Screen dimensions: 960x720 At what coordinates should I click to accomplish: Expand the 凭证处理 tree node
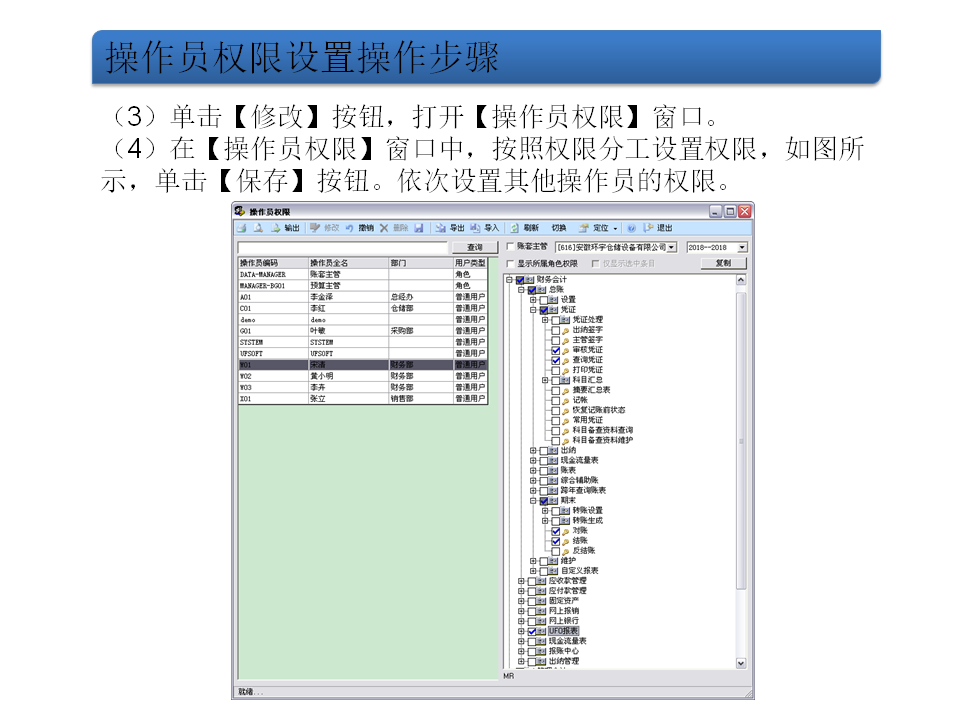click(x=545, y=320)
